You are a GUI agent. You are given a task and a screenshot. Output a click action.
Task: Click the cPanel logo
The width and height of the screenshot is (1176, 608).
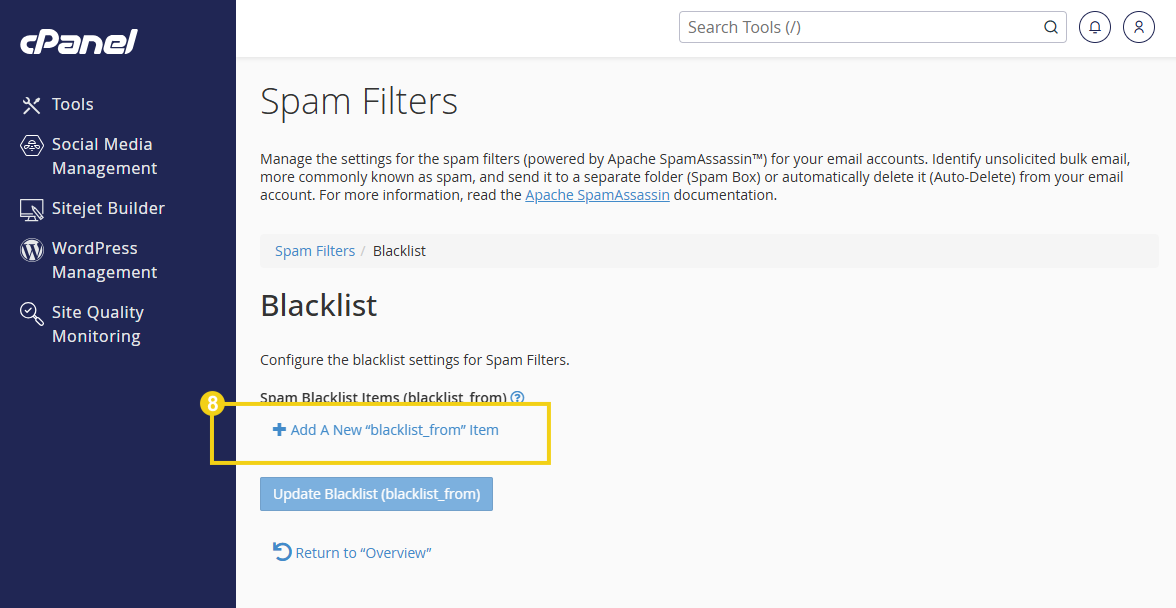(x=78, y=42)
